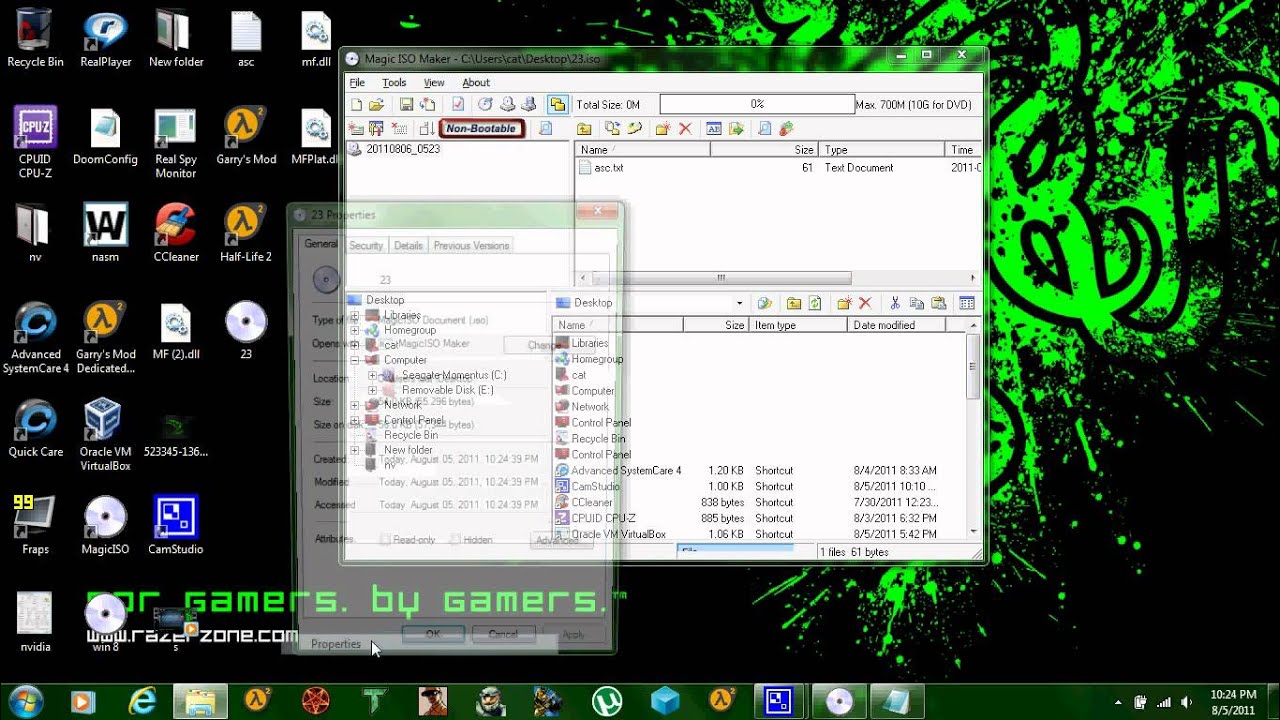Select Oracle VM VirtualBox desktop icon

coord(105,435)
